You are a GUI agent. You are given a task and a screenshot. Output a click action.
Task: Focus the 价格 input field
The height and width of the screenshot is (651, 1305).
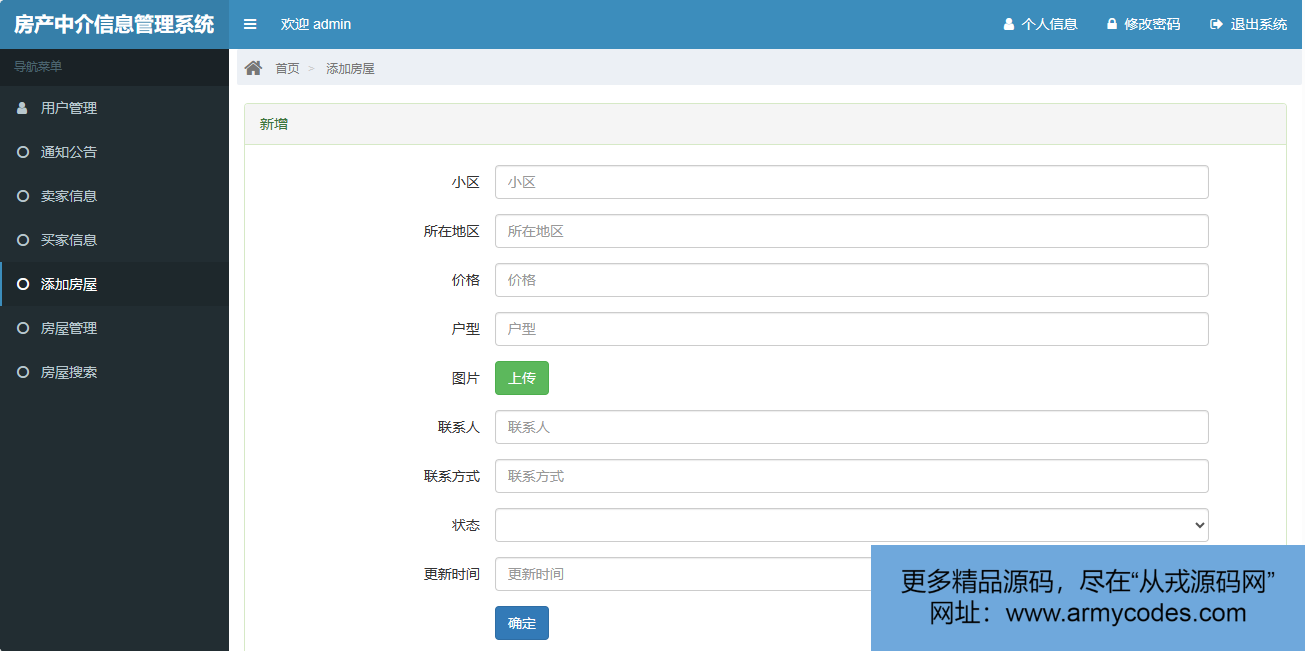tap(852, 280)
